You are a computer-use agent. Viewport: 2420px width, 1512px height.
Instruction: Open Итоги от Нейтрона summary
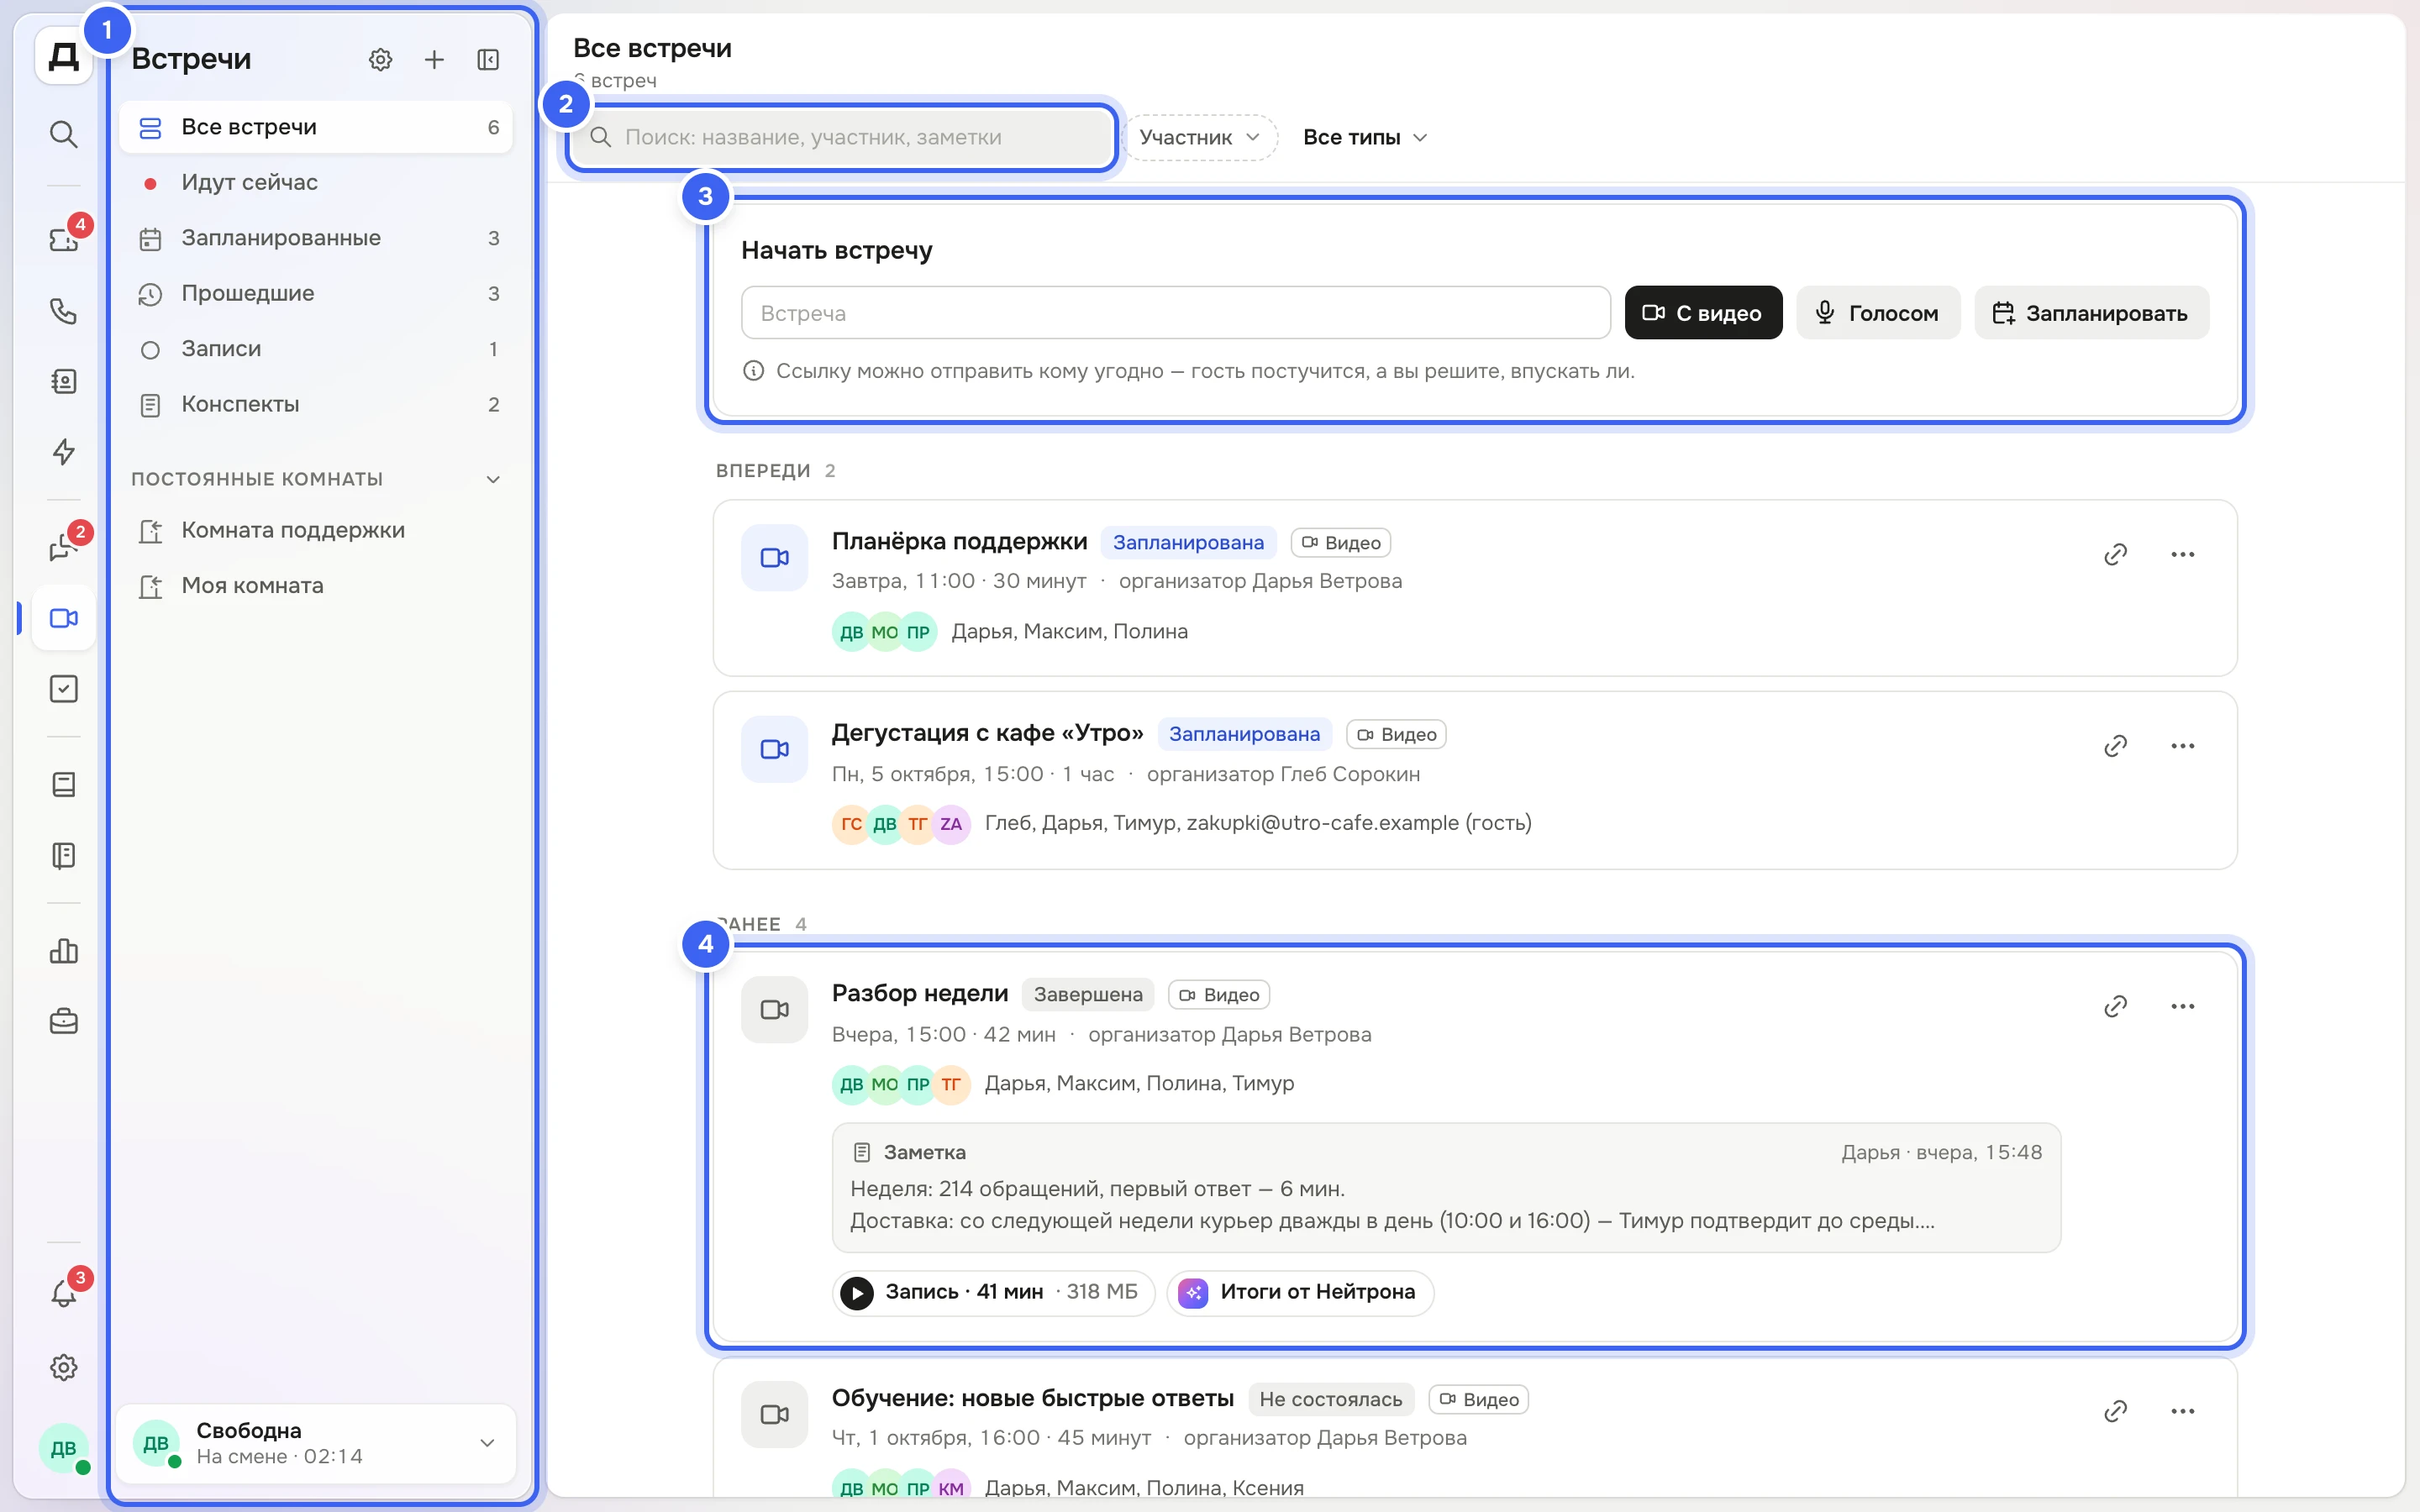[x=1300, y=1292]
